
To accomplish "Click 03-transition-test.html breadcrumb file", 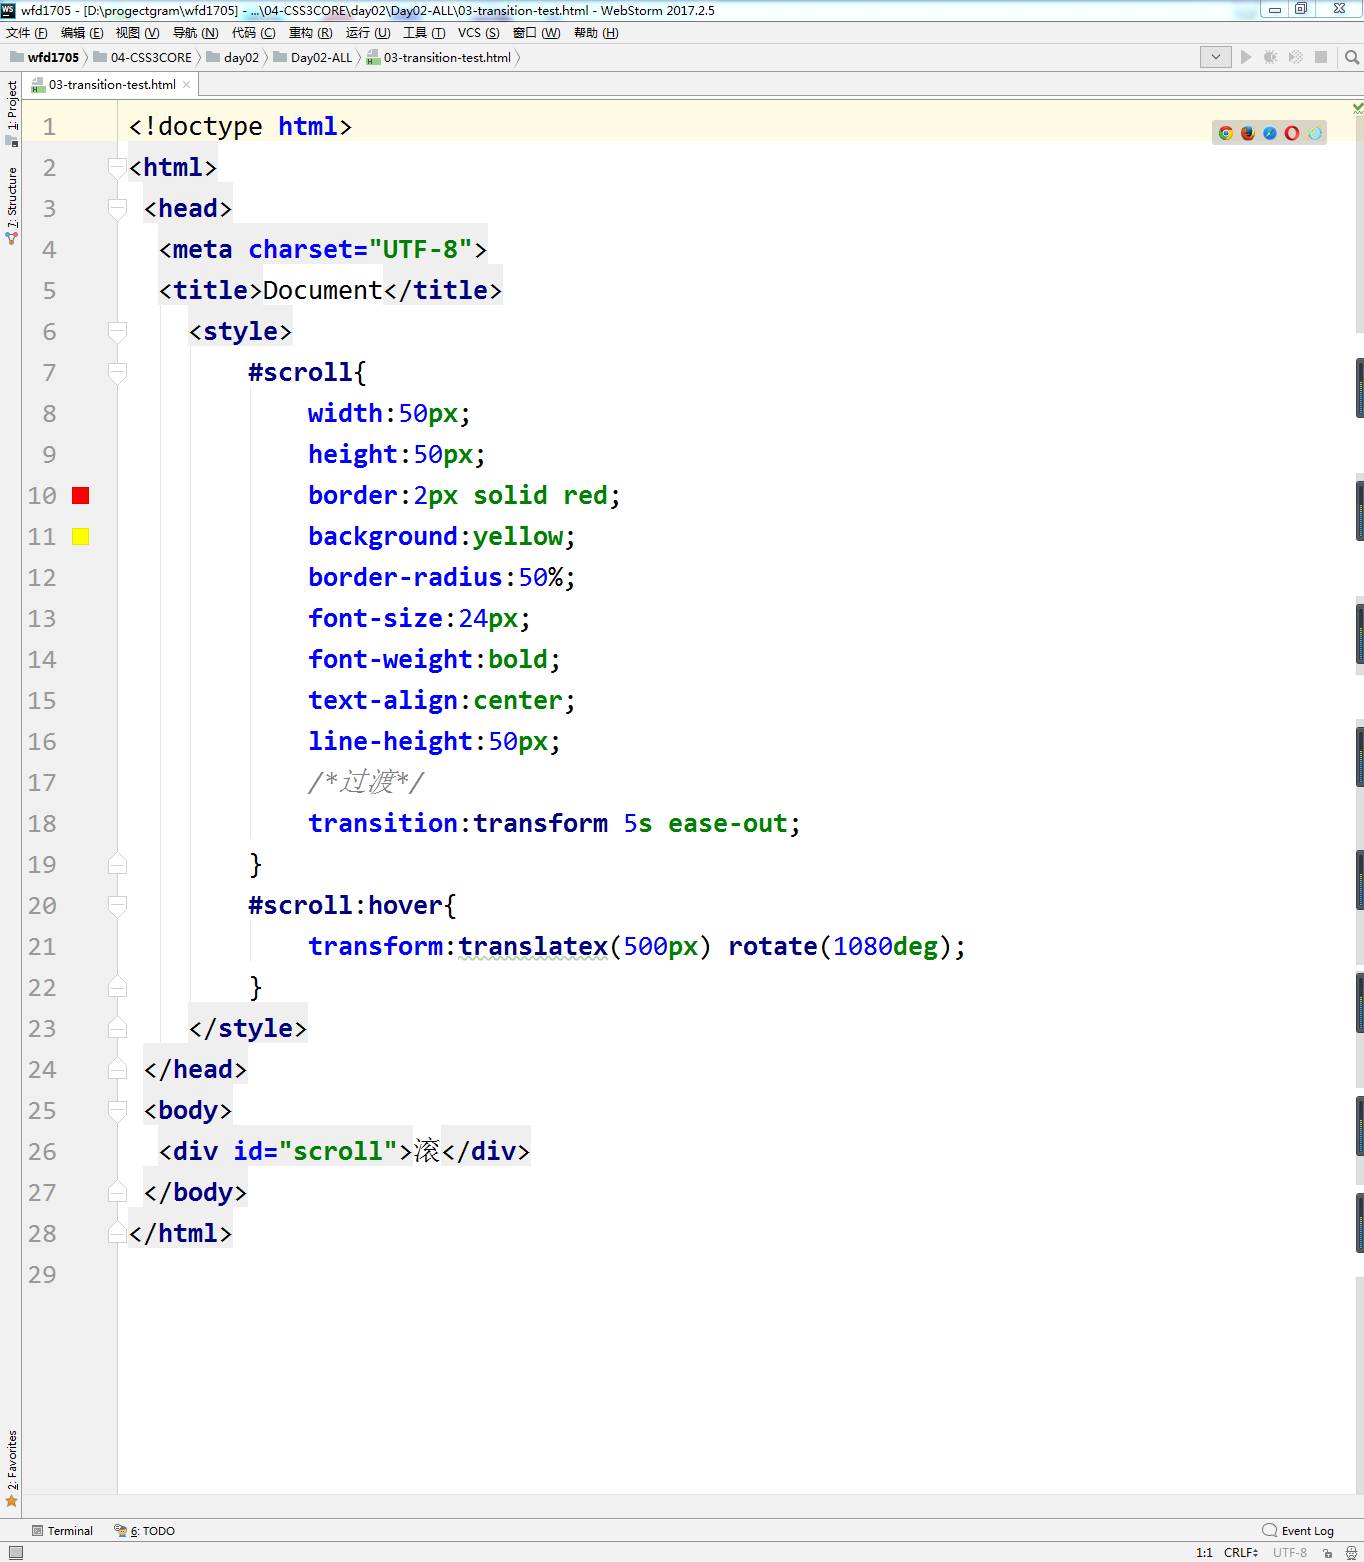I will 439,57.
